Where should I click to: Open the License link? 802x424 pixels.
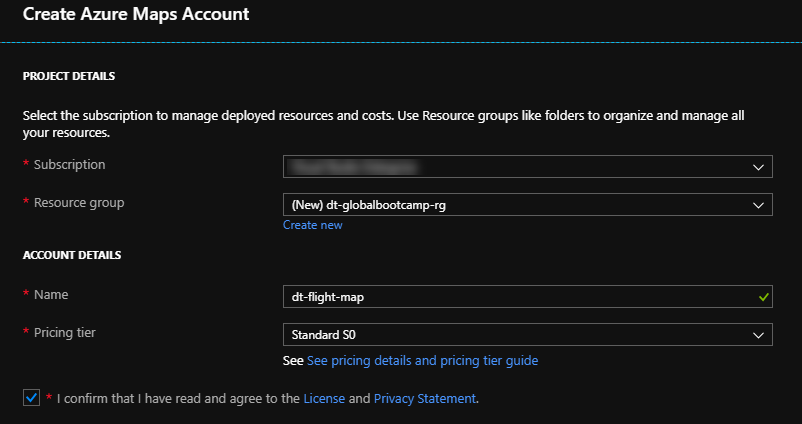pyautogui.click(x=324, y=398)
